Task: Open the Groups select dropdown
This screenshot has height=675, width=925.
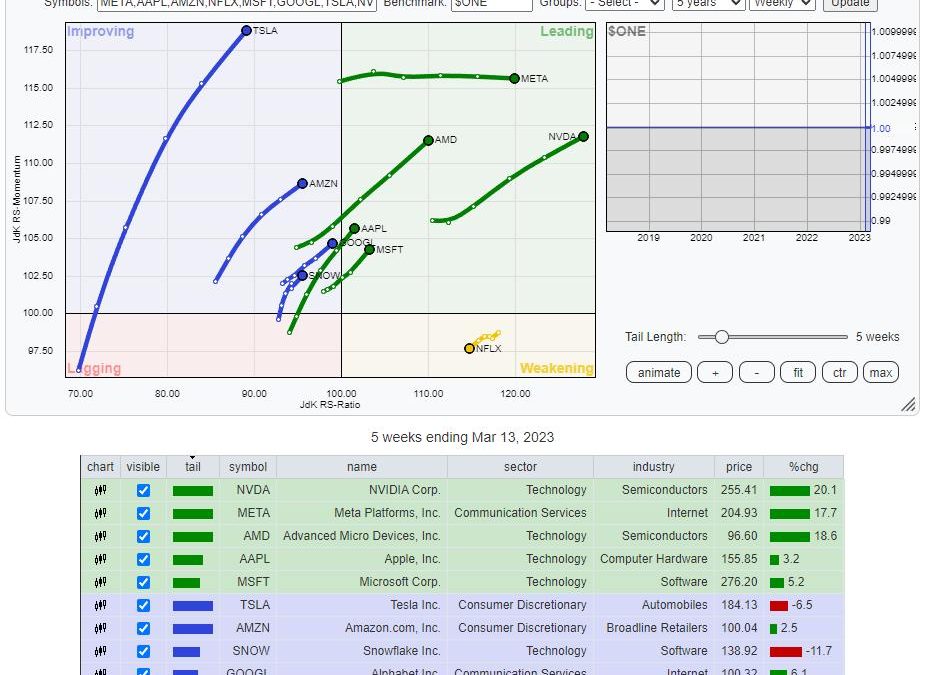Action: 625,4
